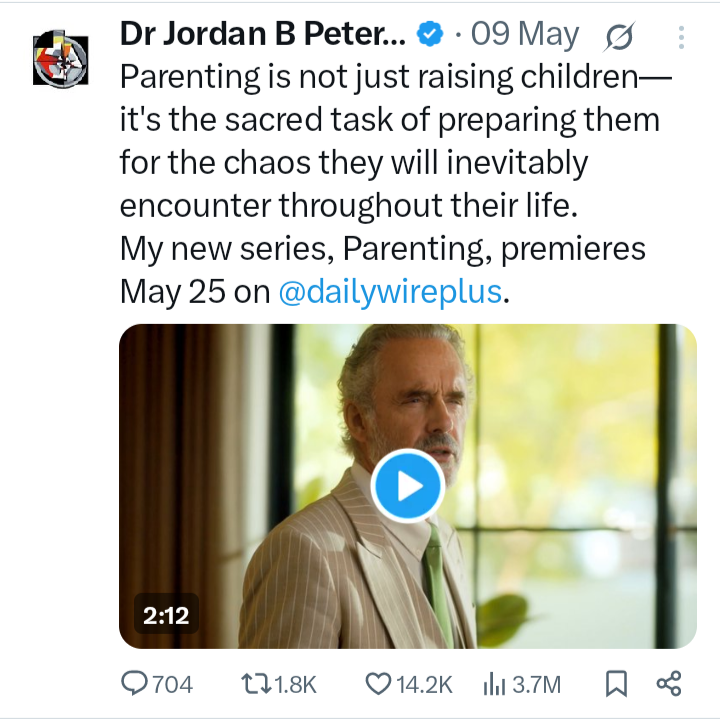Click the blue verified badge
This screenshot has height=720, width=720.
coord(430,34)
